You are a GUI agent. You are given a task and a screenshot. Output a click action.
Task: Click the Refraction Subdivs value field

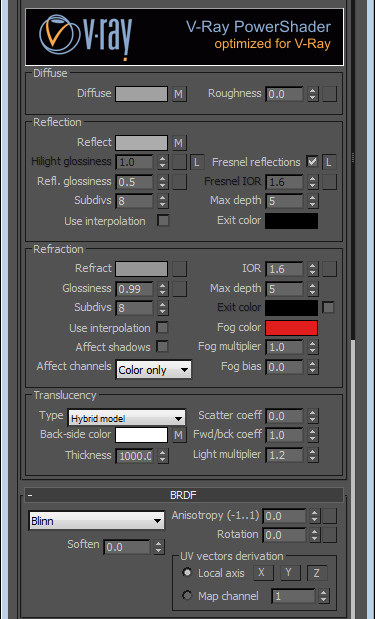pos(134,308)
